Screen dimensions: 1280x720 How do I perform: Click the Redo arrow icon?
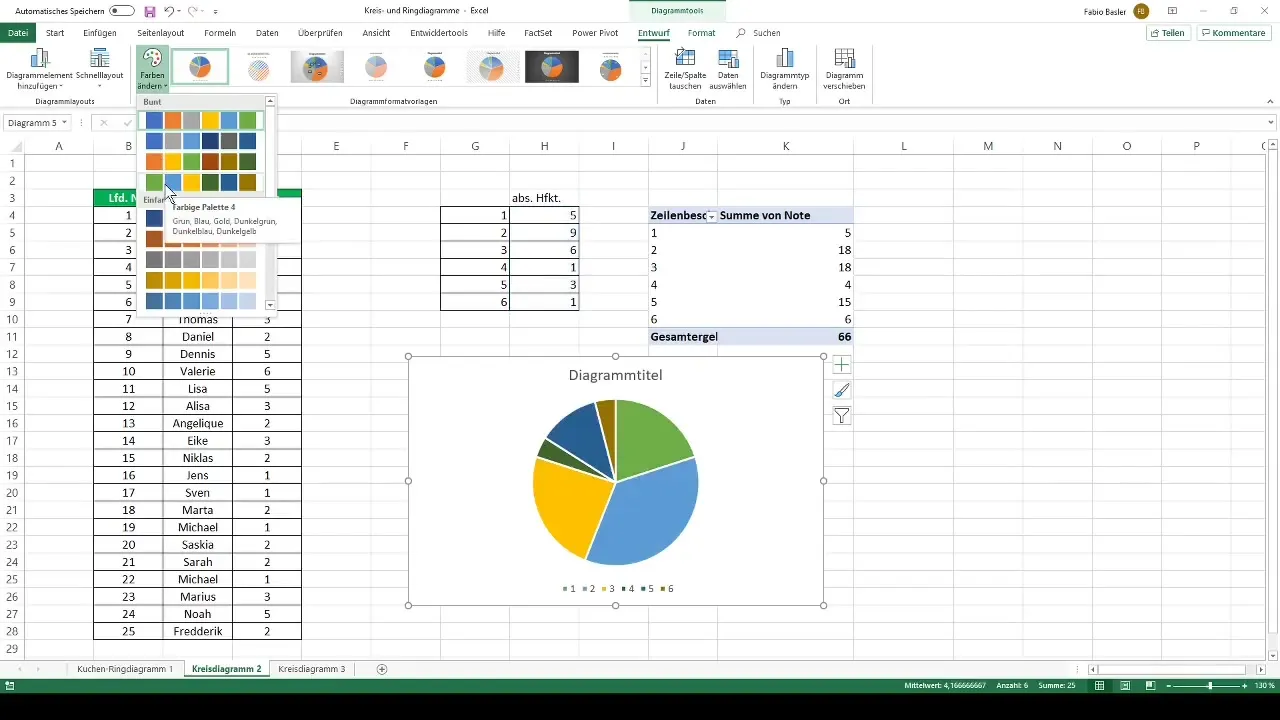pos(193,10)
